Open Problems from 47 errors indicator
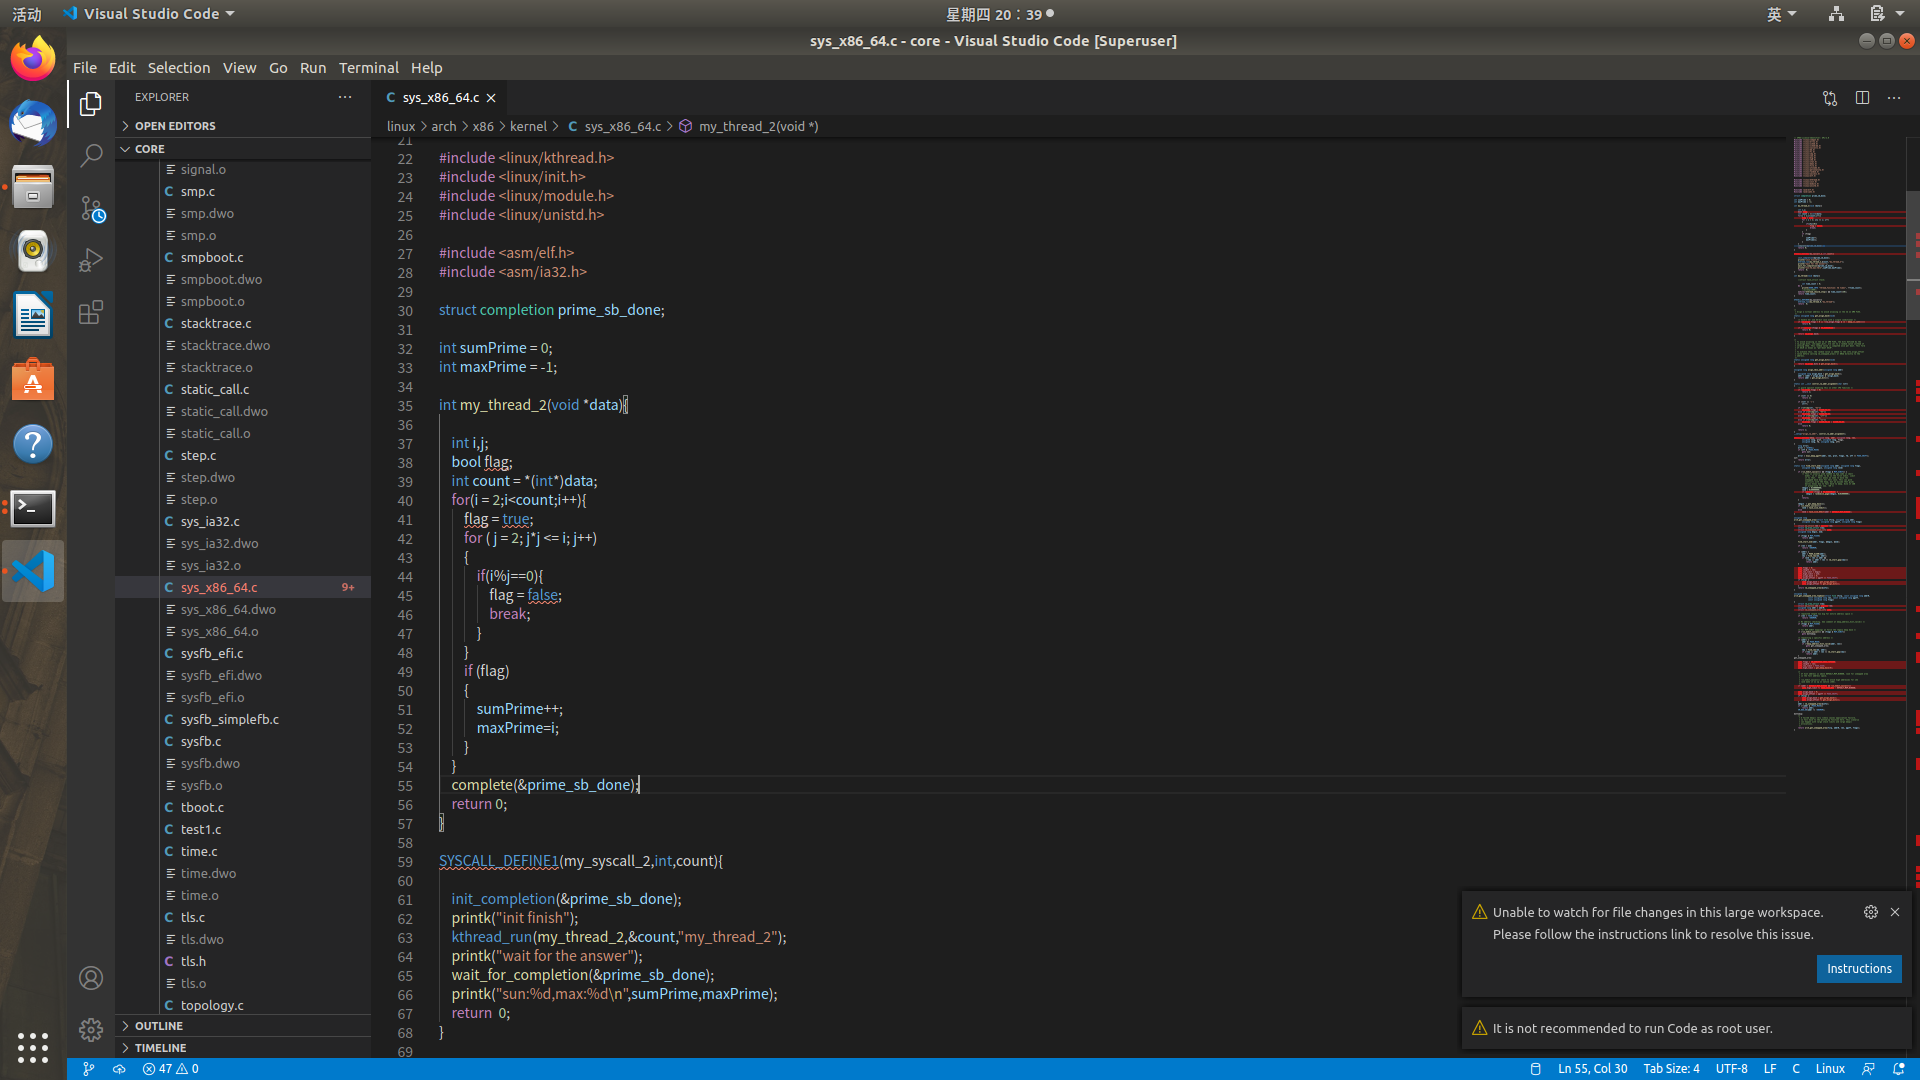The height and width of the screenshot is (1080, 1920). (170, 1069)
